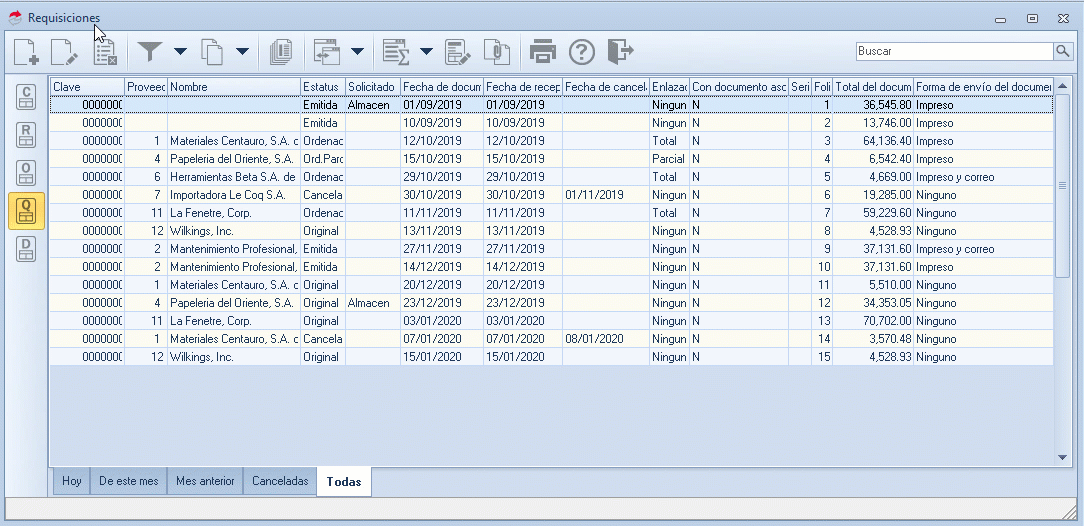1084x526 pixels.
Task: Select the 'D' document type sidebar button
Action: [x=27, y=250]
